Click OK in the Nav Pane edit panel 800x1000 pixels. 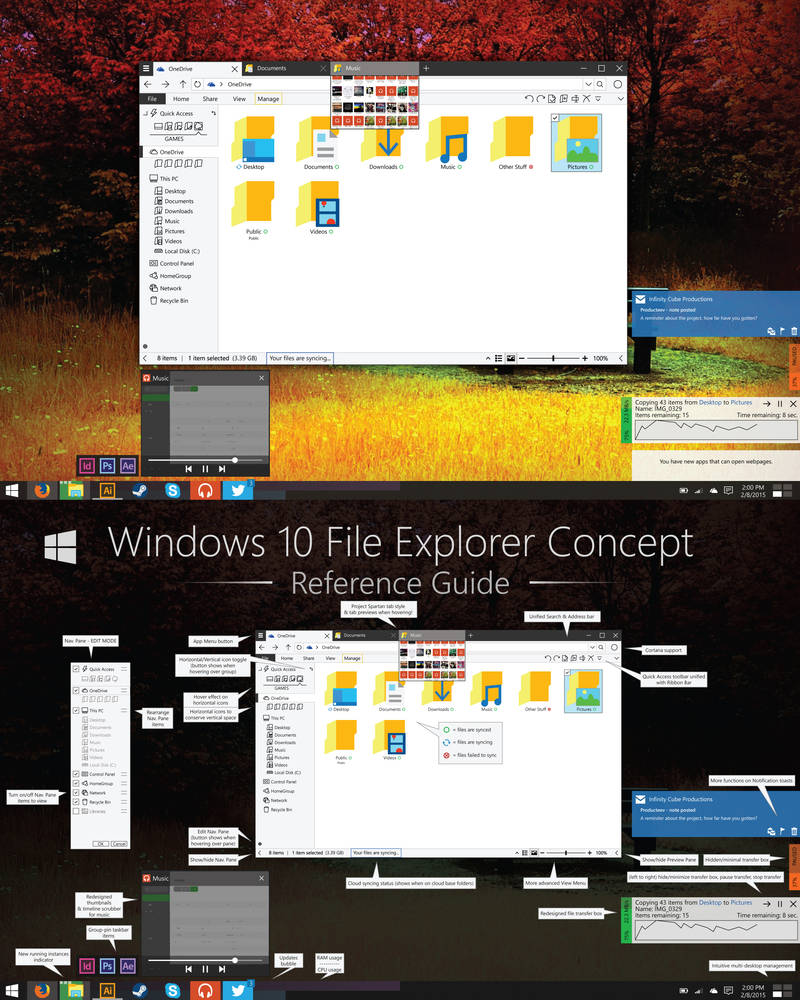[x=101, y=843]
